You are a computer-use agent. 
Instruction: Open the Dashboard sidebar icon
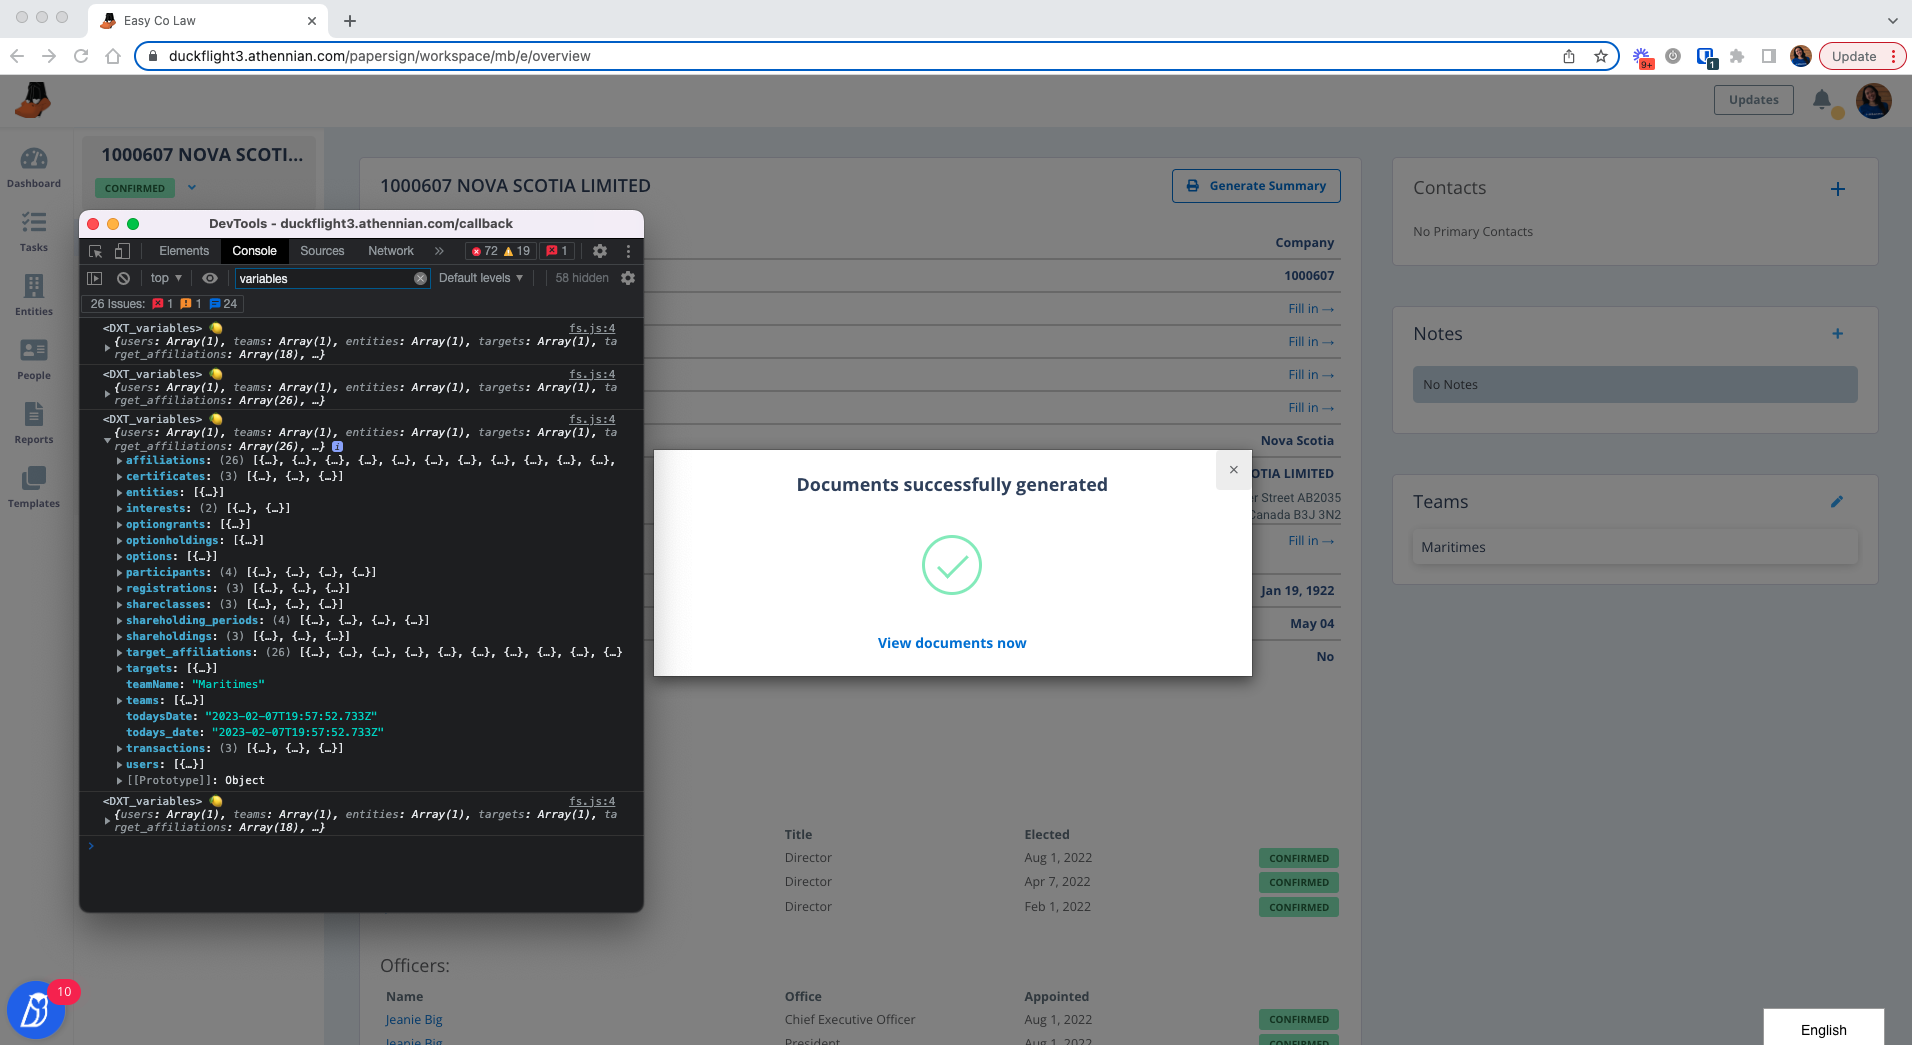click(34, 167)
